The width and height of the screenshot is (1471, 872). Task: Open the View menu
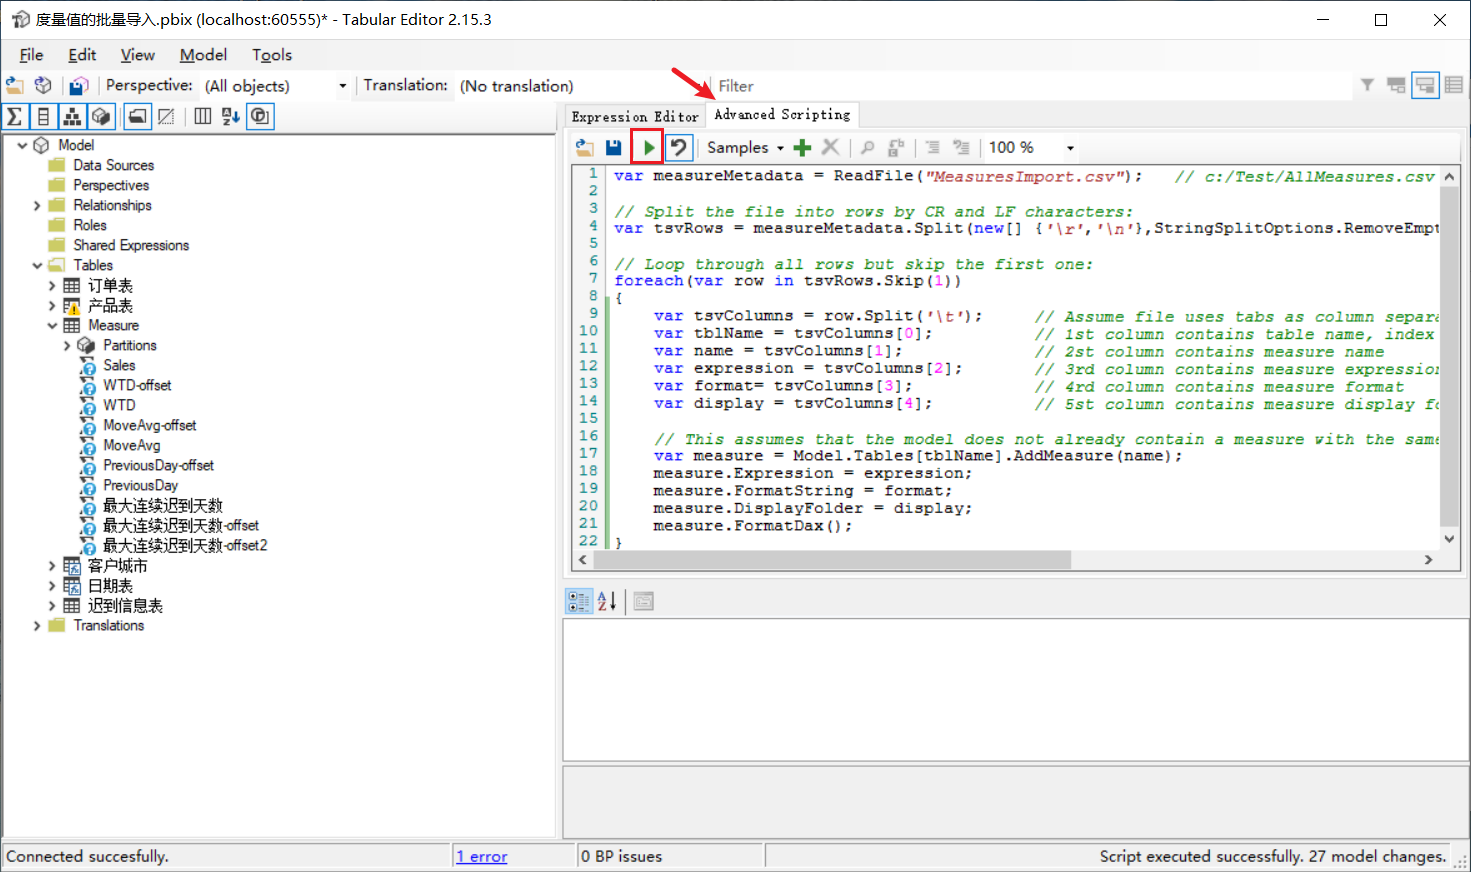137,55
